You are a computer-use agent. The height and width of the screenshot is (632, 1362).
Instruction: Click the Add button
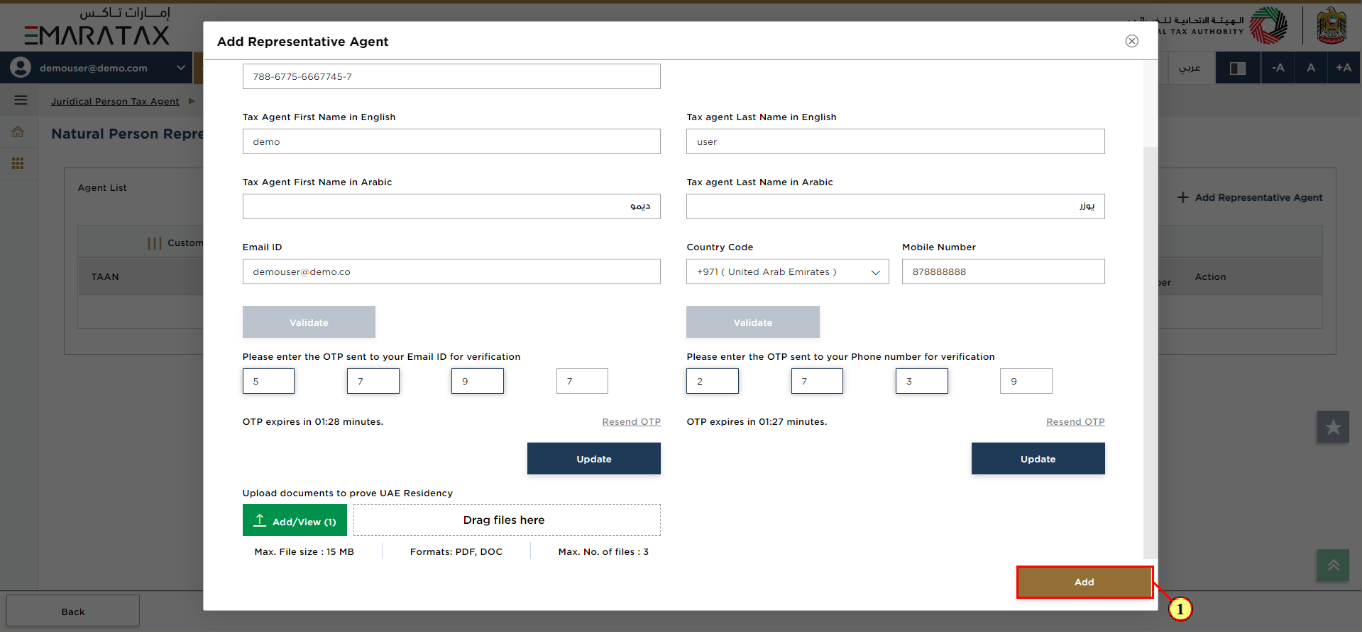(x=1085, y=582)
